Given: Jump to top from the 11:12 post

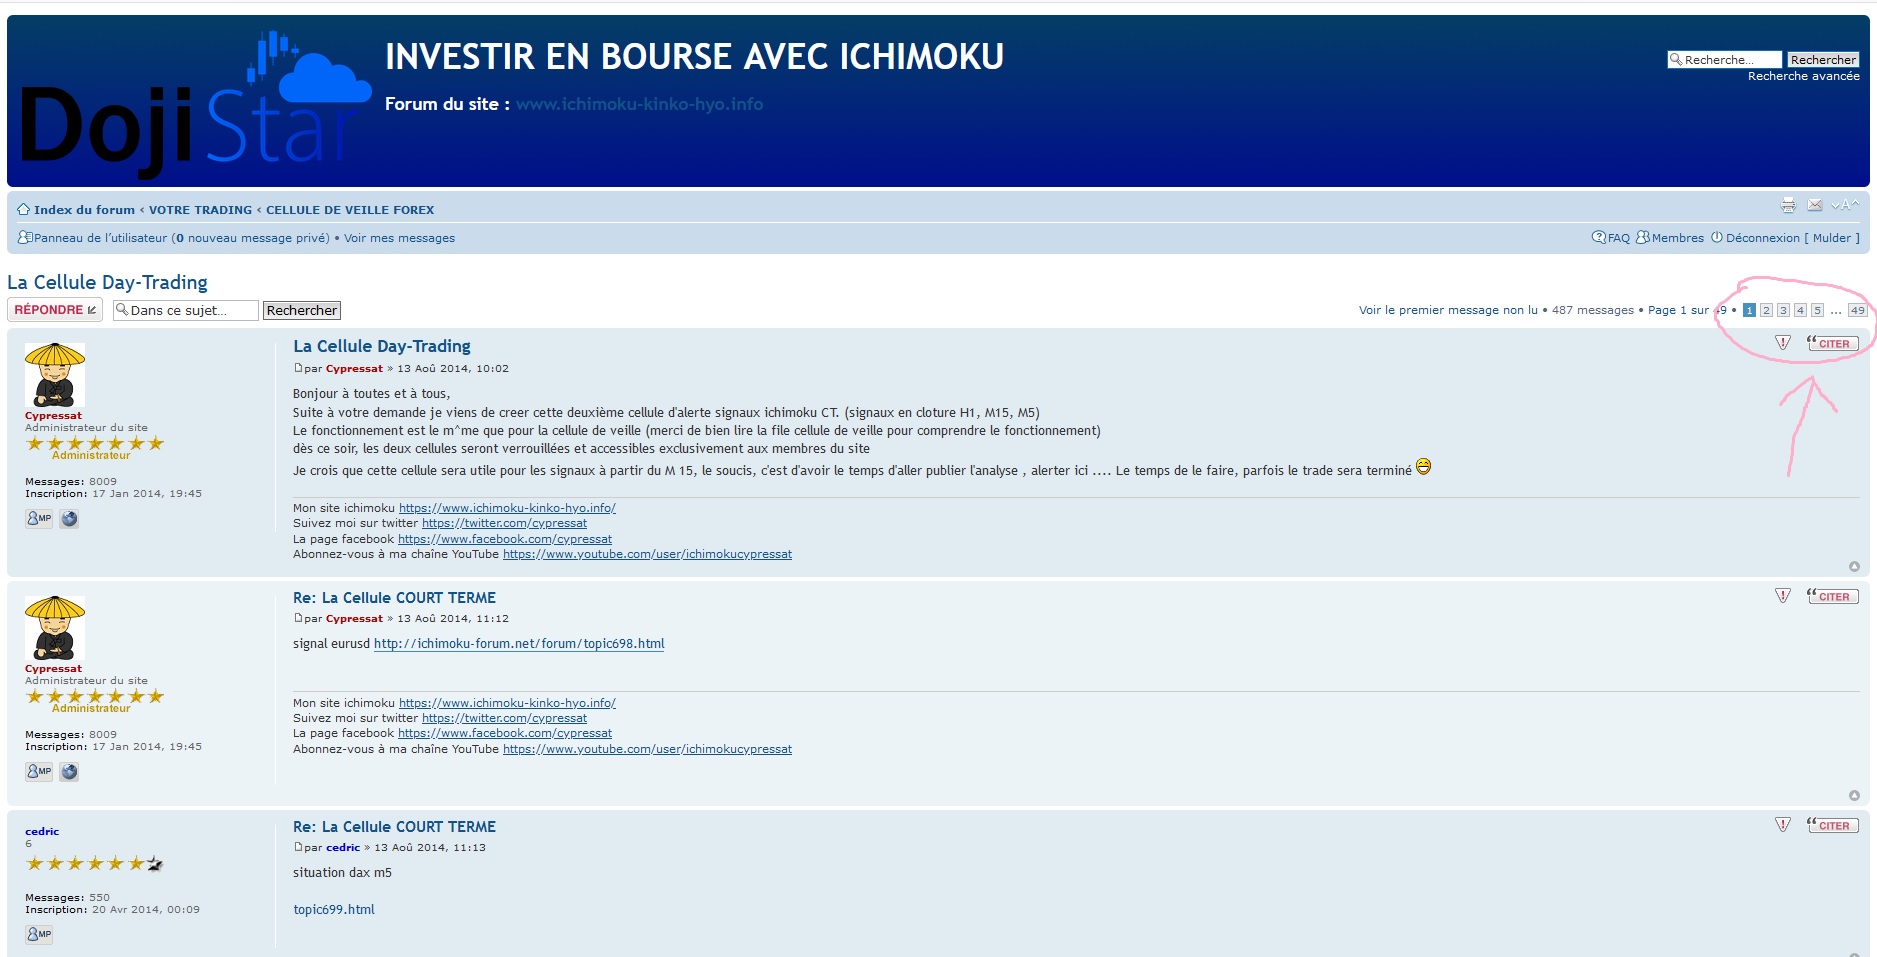Looking at the screenshot, I should 1854,796.
